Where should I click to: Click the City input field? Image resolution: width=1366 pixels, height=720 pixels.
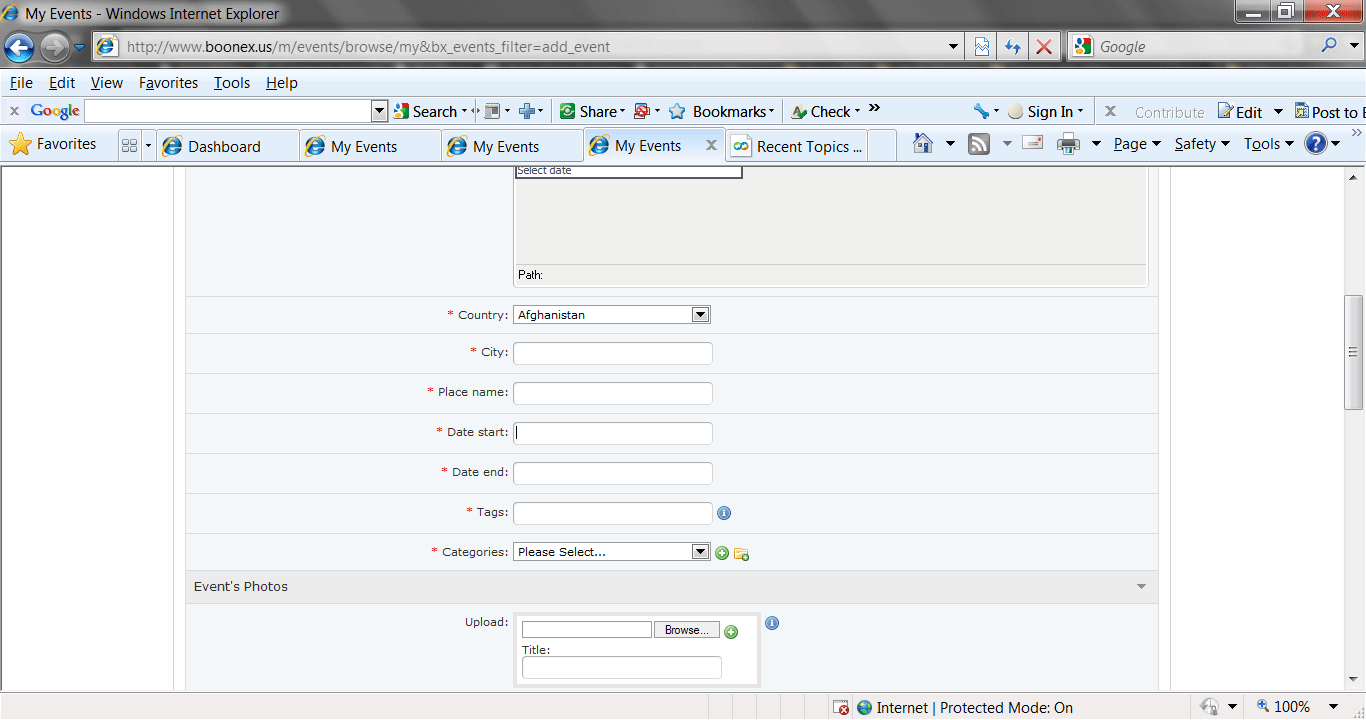612,353
